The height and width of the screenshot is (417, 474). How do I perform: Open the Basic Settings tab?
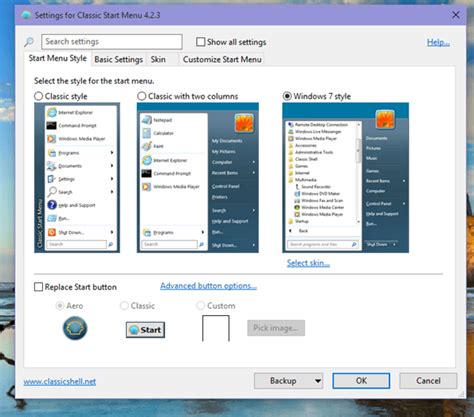pos(118,60)
